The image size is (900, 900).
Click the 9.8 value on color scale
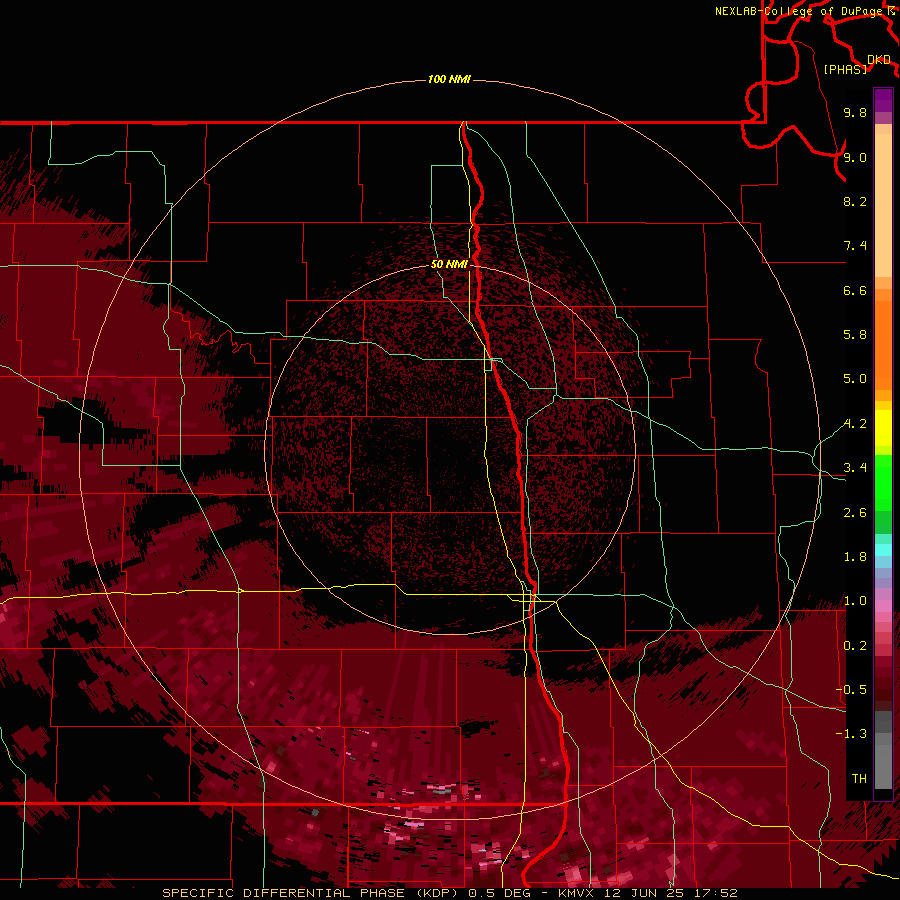pos(855,112)
